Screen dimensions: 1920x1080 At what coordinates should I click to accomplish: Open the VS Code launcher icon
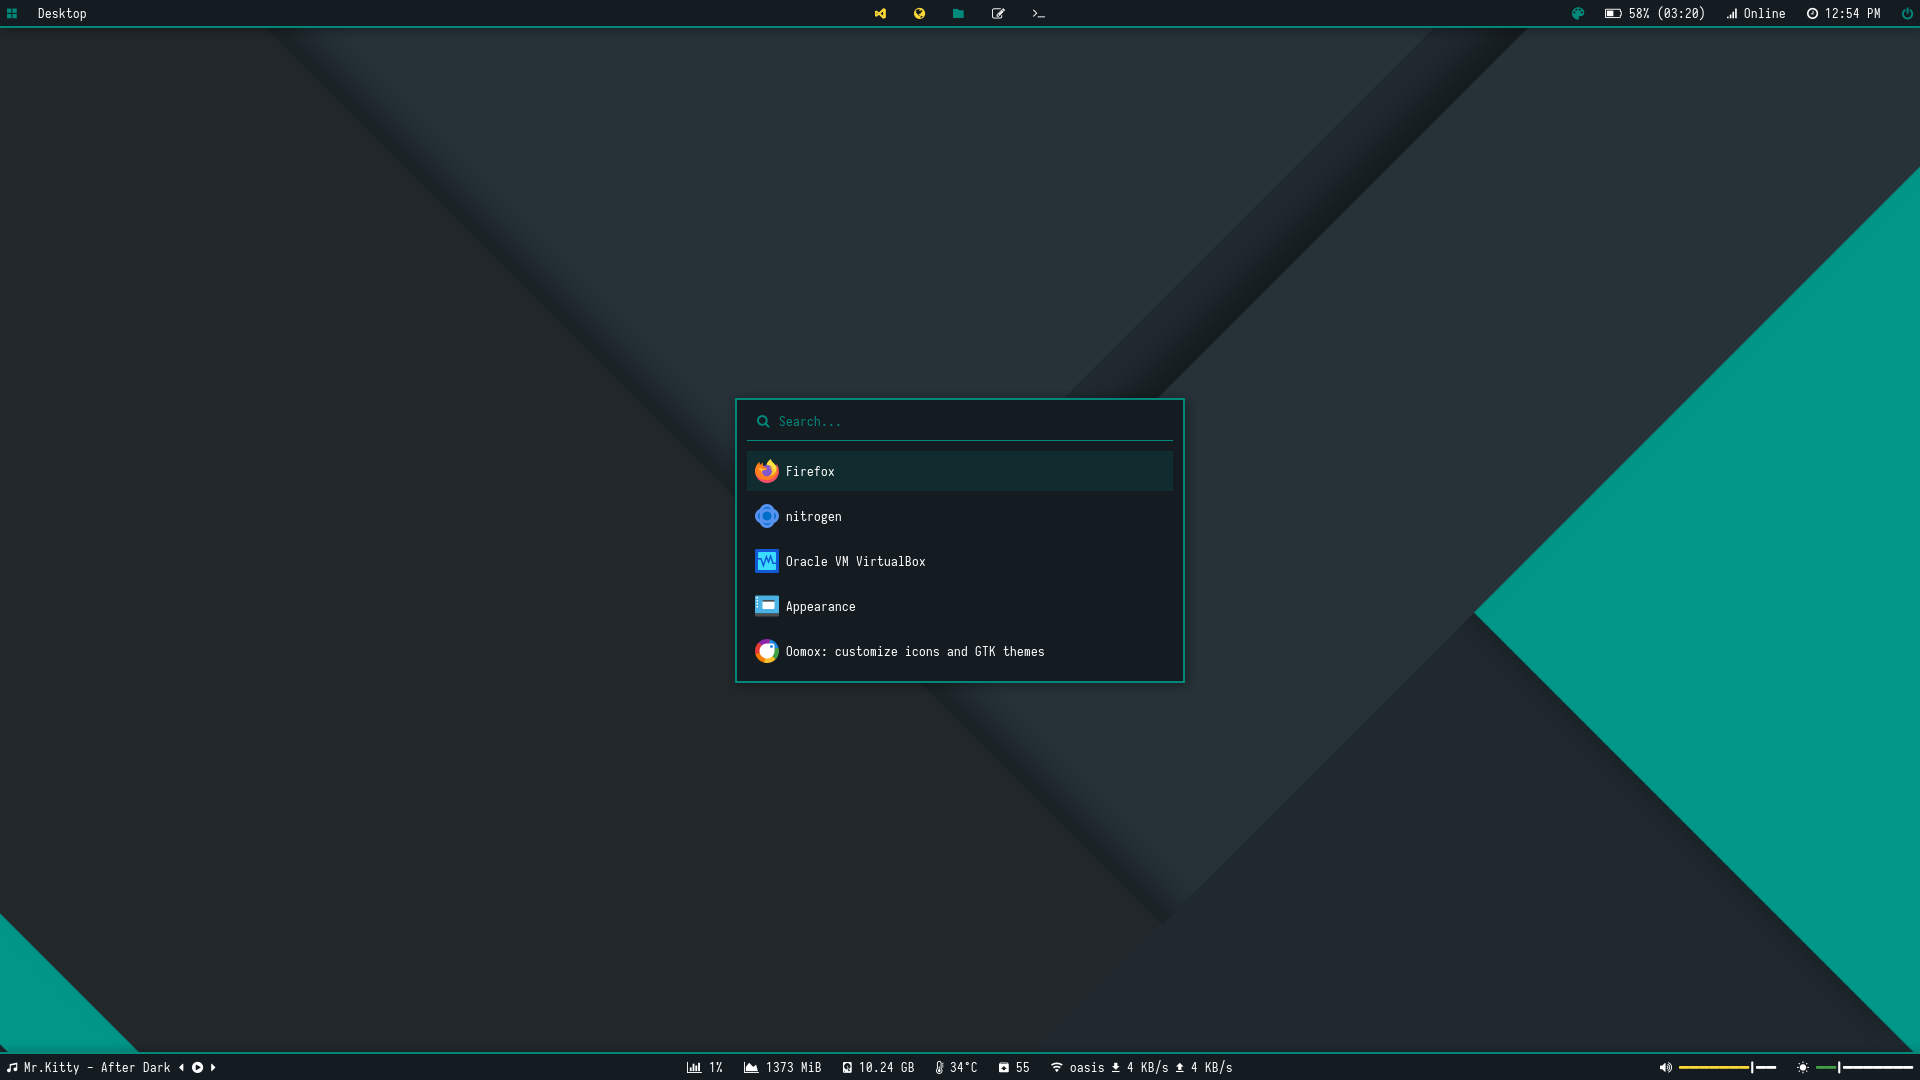tap(880, 14)
